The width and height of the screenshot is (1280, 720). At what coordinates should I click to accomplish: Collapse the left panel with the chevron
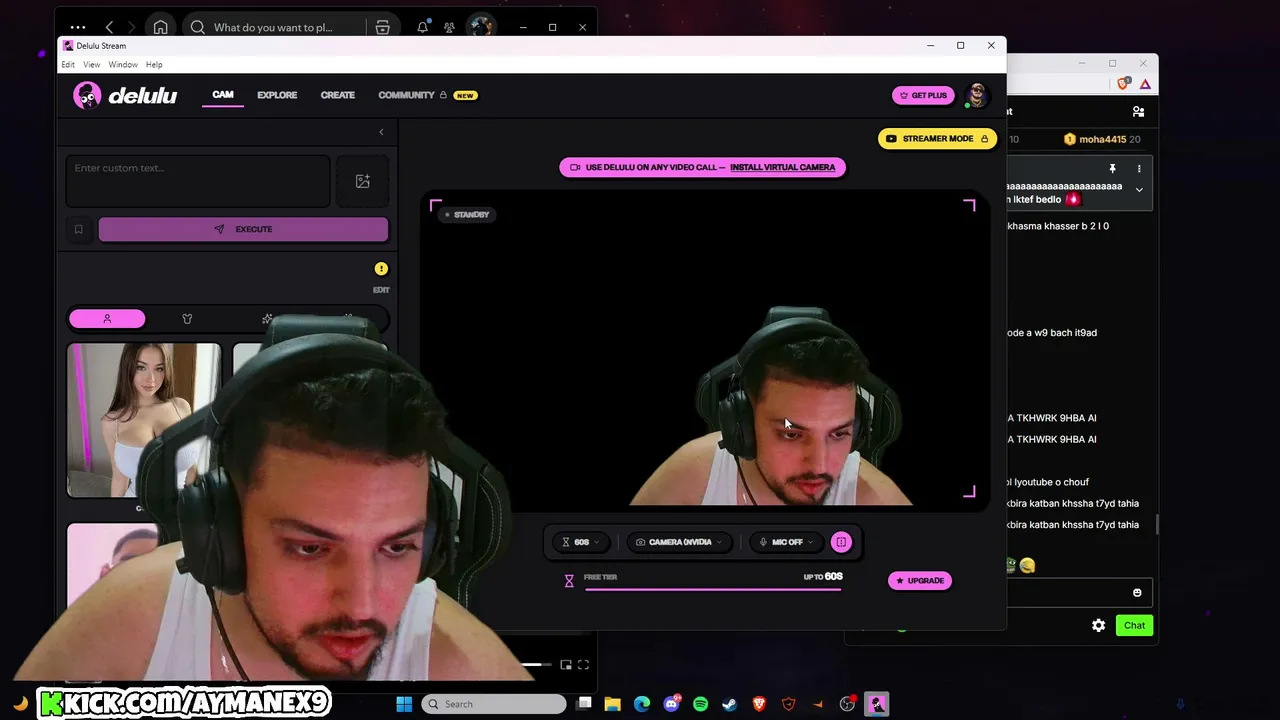click(381, 132)
